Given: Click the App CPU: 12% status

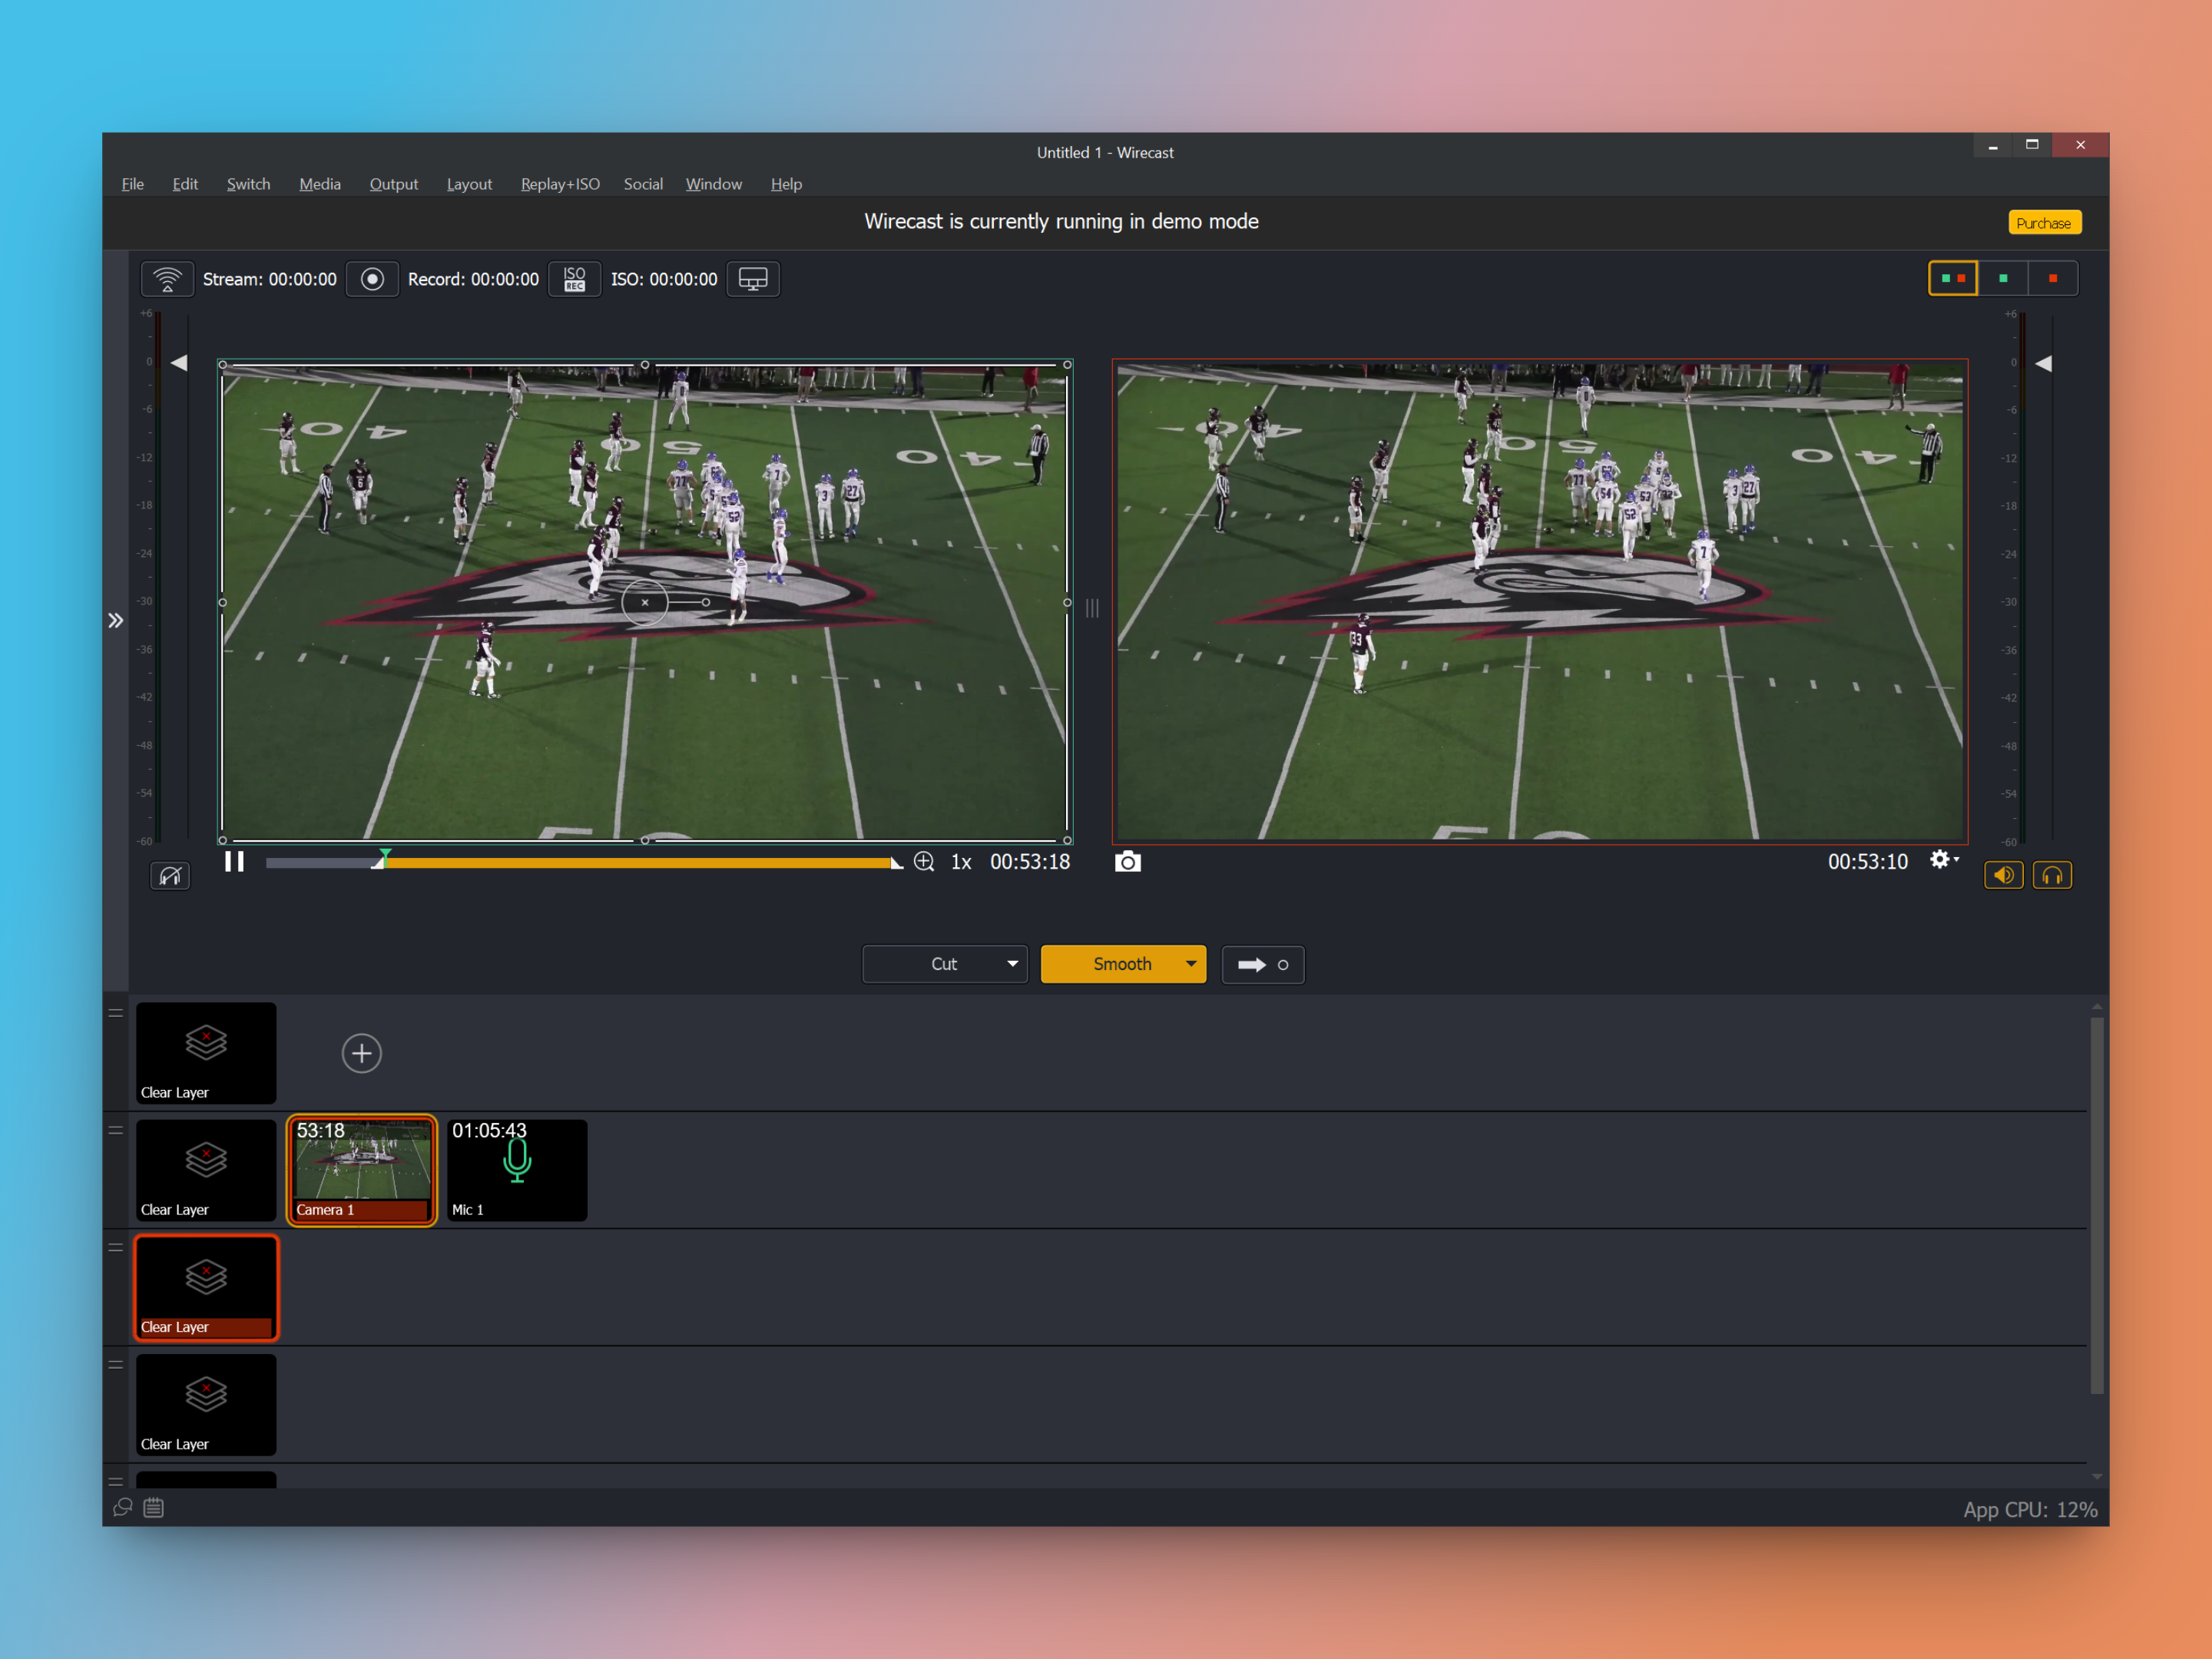Looking at the screenshot, I should pyautogui.click(x=2030, y=1510).
